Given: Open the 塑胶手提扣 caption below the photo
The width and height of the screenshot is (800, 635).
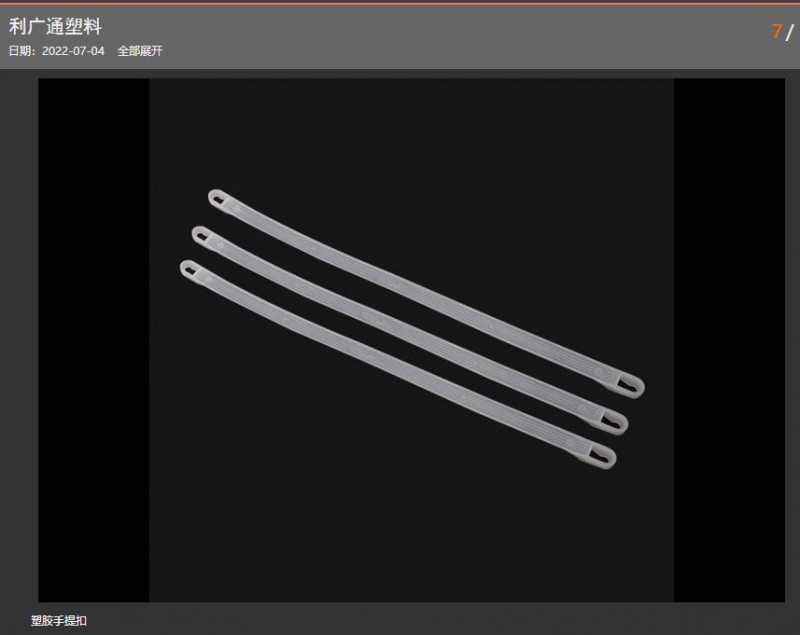Looking at the screenshot, I should (x=59, y=621).
